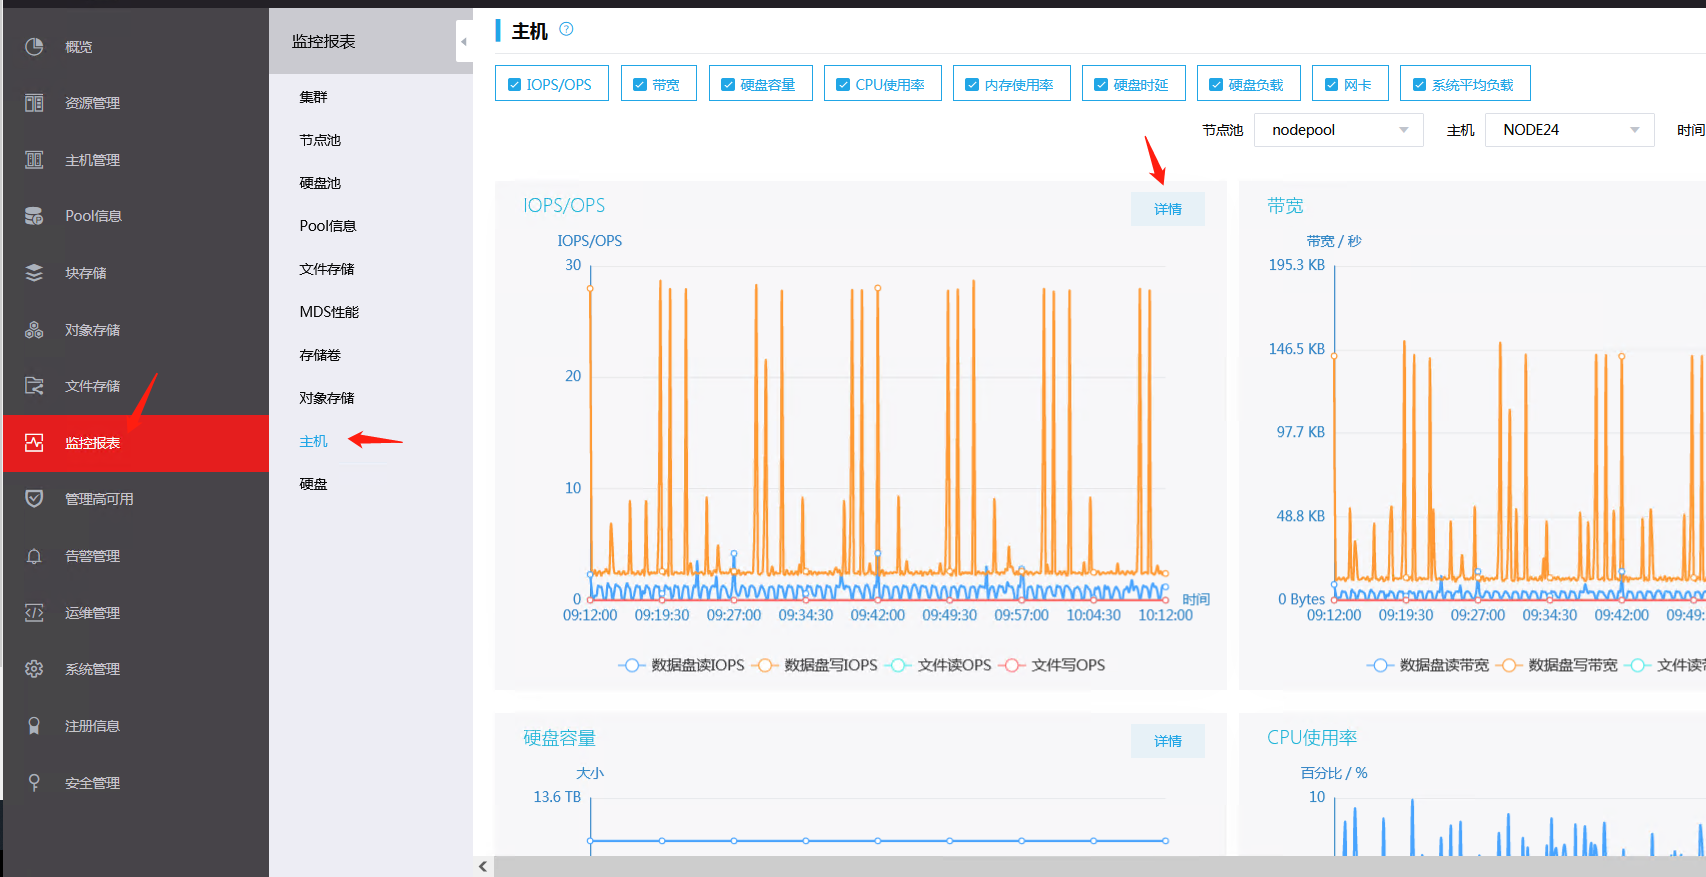
Task: Disable the 硬盘负载 checkbox
Action: 1216,85
